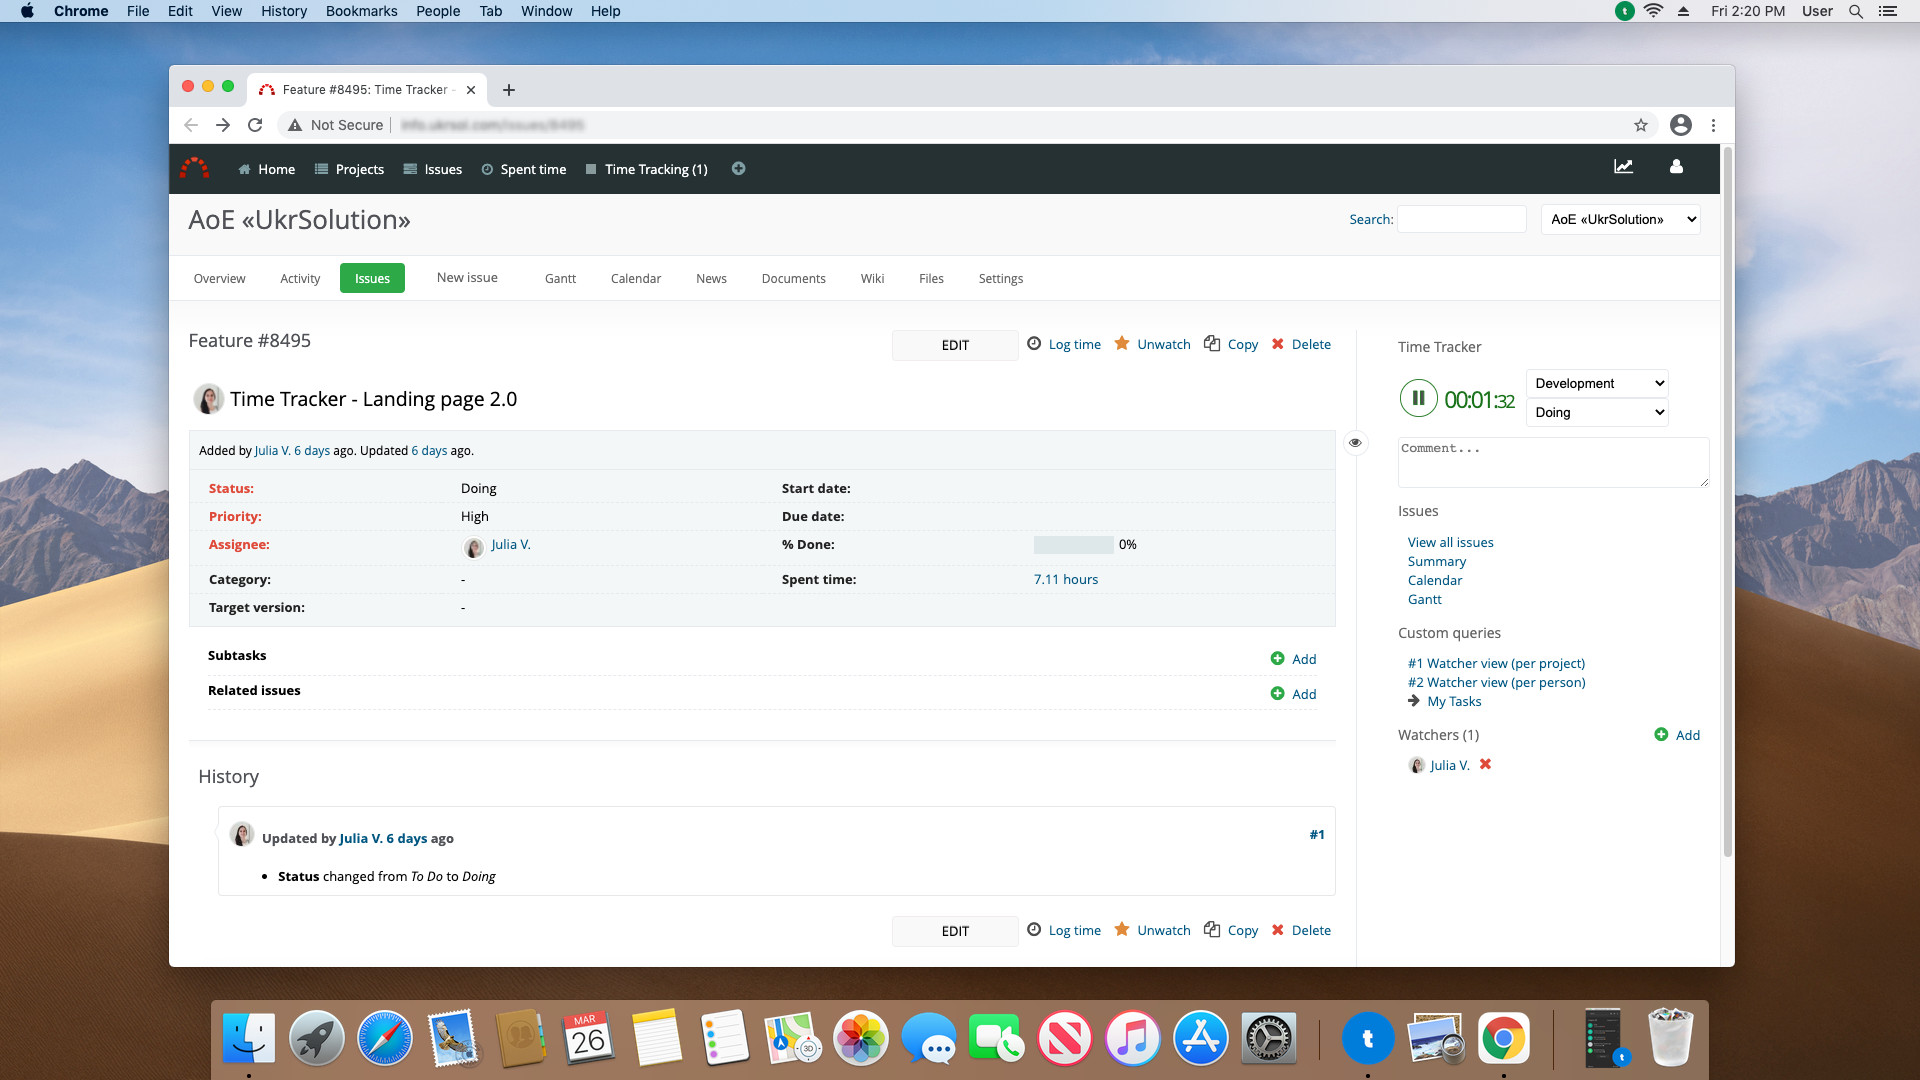Open the AoE «UkrSolution» project dropdown

point(1620,219)
